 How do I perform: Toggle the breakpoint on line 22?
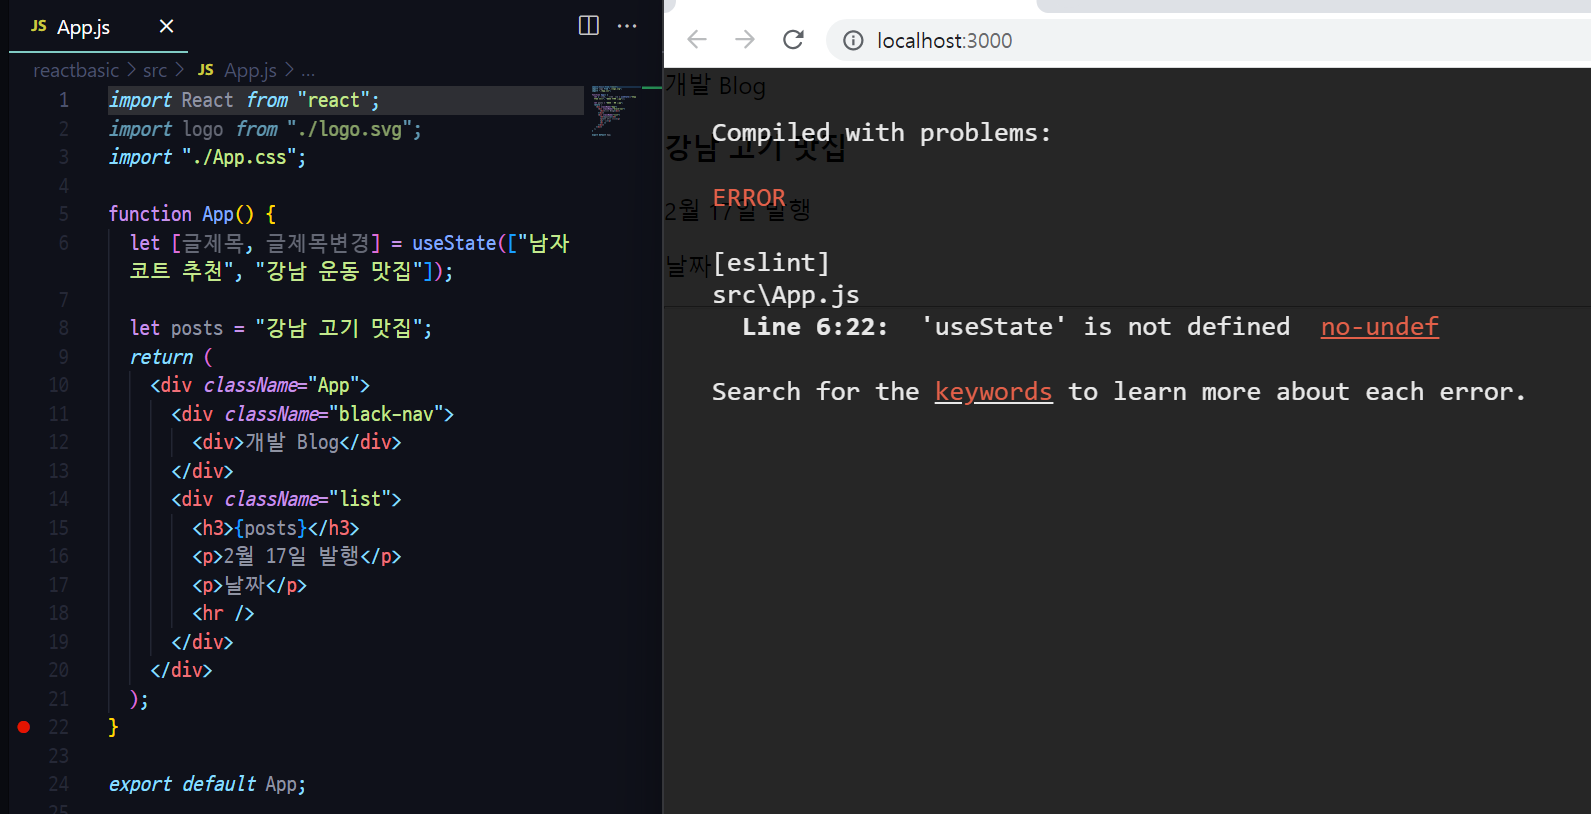coord(24,727)
